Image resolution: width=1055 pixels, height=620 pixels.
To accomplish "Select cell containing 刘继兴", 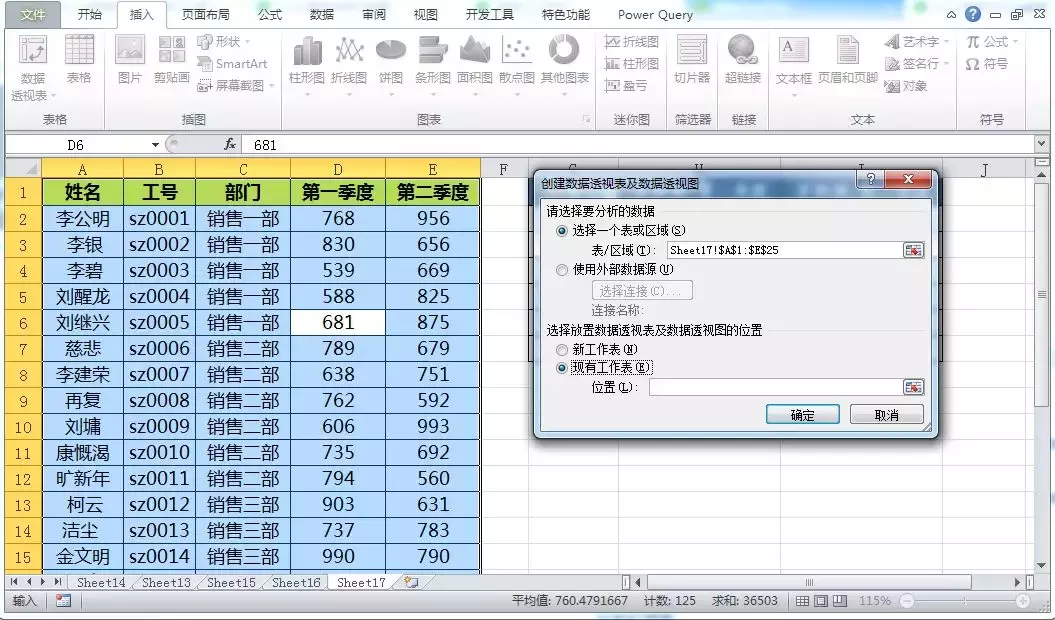I will click(x=83, y=322).
